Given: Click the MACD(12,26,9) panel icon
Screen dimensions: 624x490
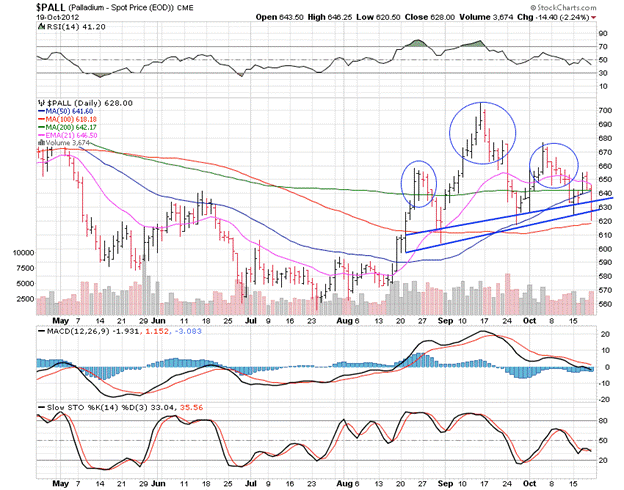Looking at the screenshot, I should 43,329.
